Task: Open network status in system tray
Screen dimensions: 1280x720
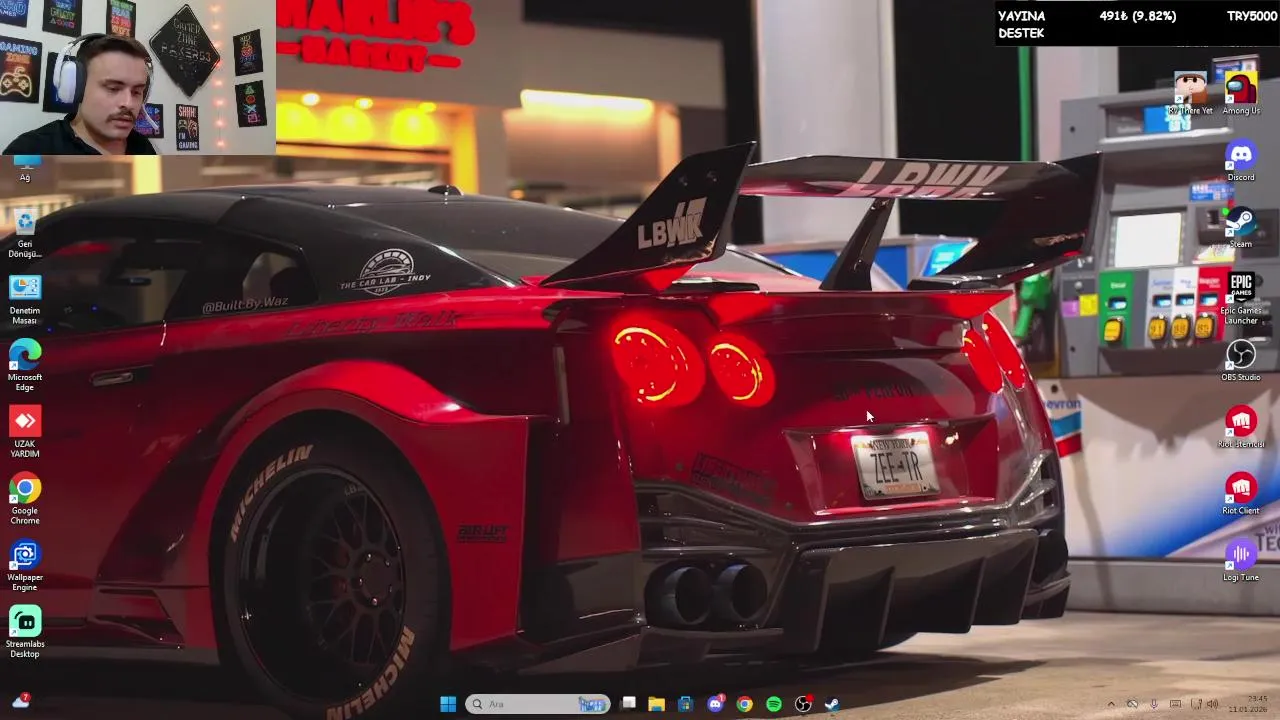Action: (1196, 704)
